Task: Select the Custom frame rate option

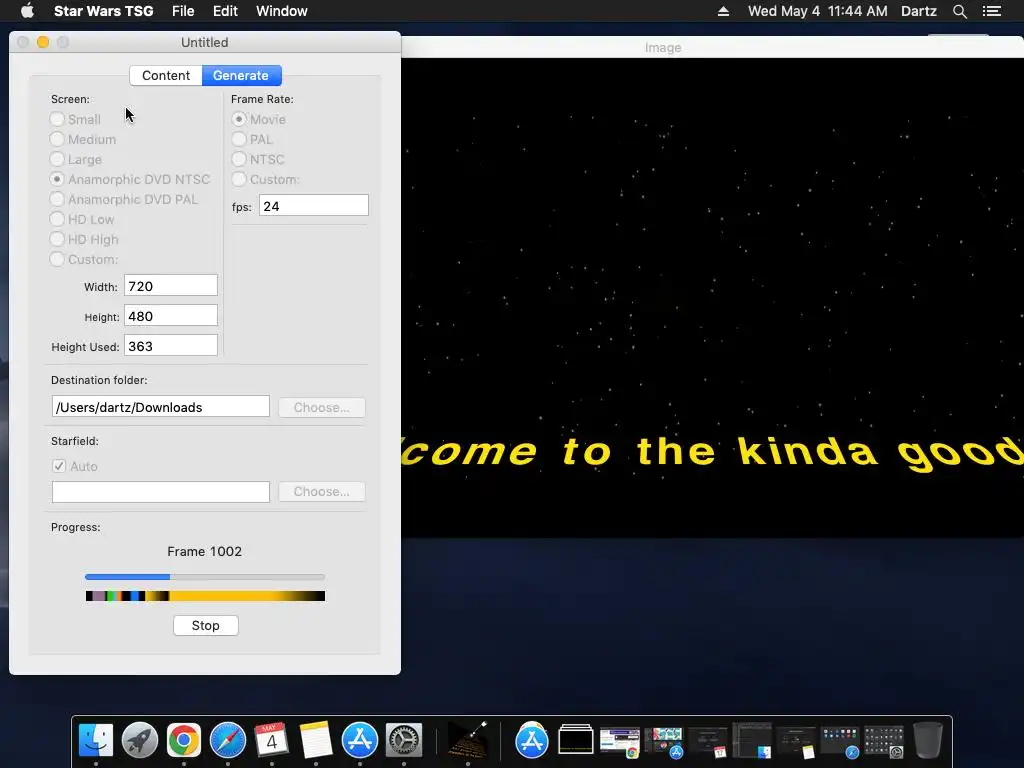Action: point(239,179)
